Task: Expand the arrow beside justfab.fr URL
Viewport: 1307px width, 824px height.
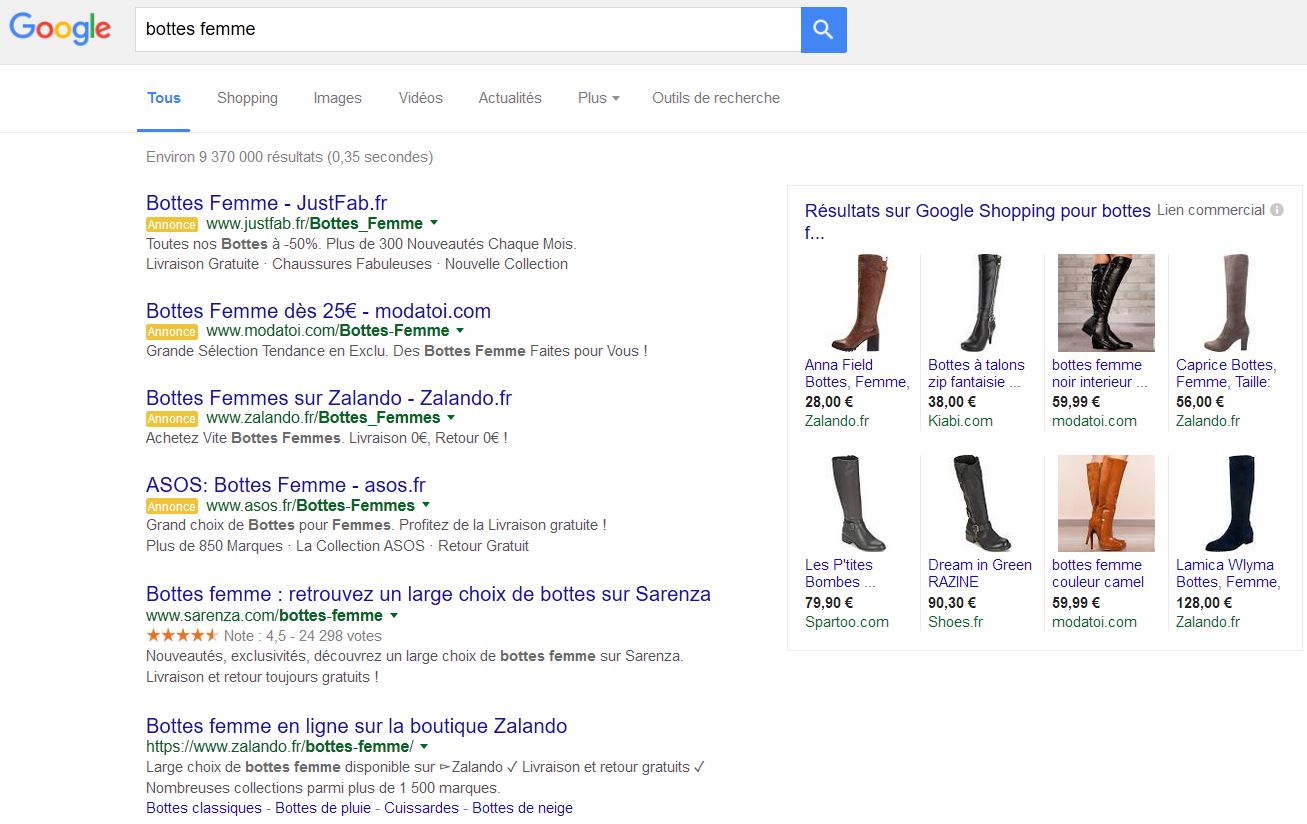Action: pyautogui.click(x=434, y=223)
